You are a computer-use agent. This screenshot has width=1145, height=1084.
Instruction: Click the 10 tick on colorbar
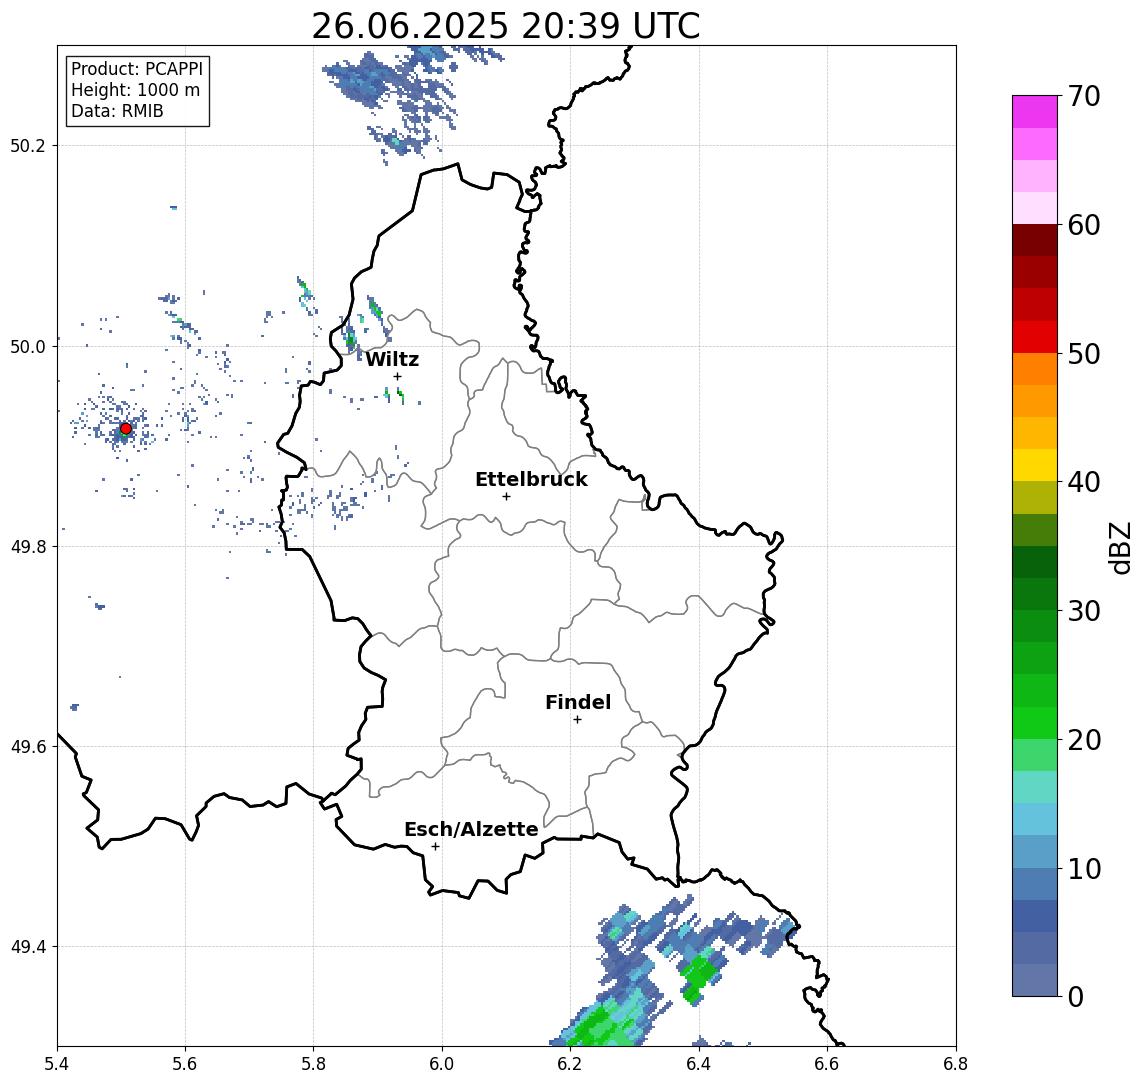click(x=1084, y=868)
